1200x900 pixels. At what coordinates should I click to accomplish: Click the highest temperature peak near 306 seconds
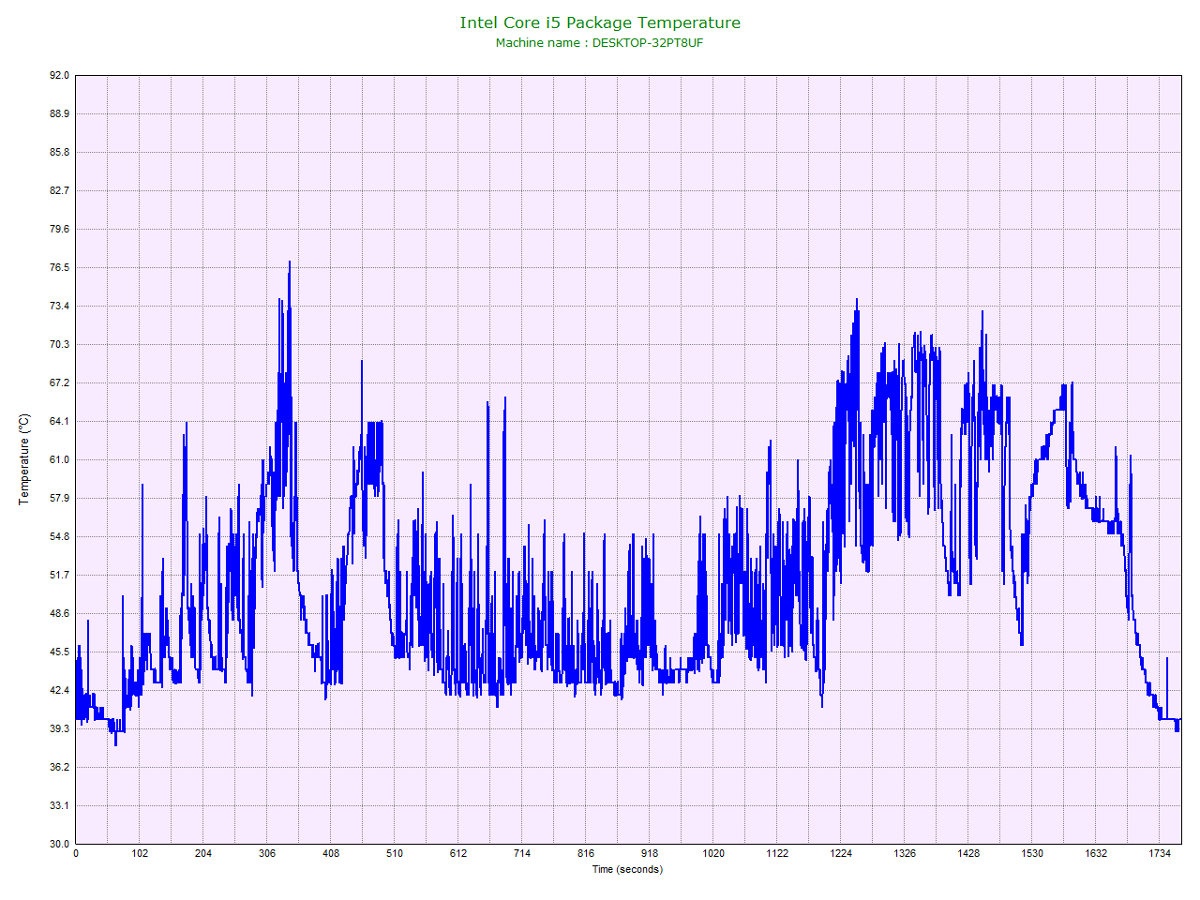point(290,263)
